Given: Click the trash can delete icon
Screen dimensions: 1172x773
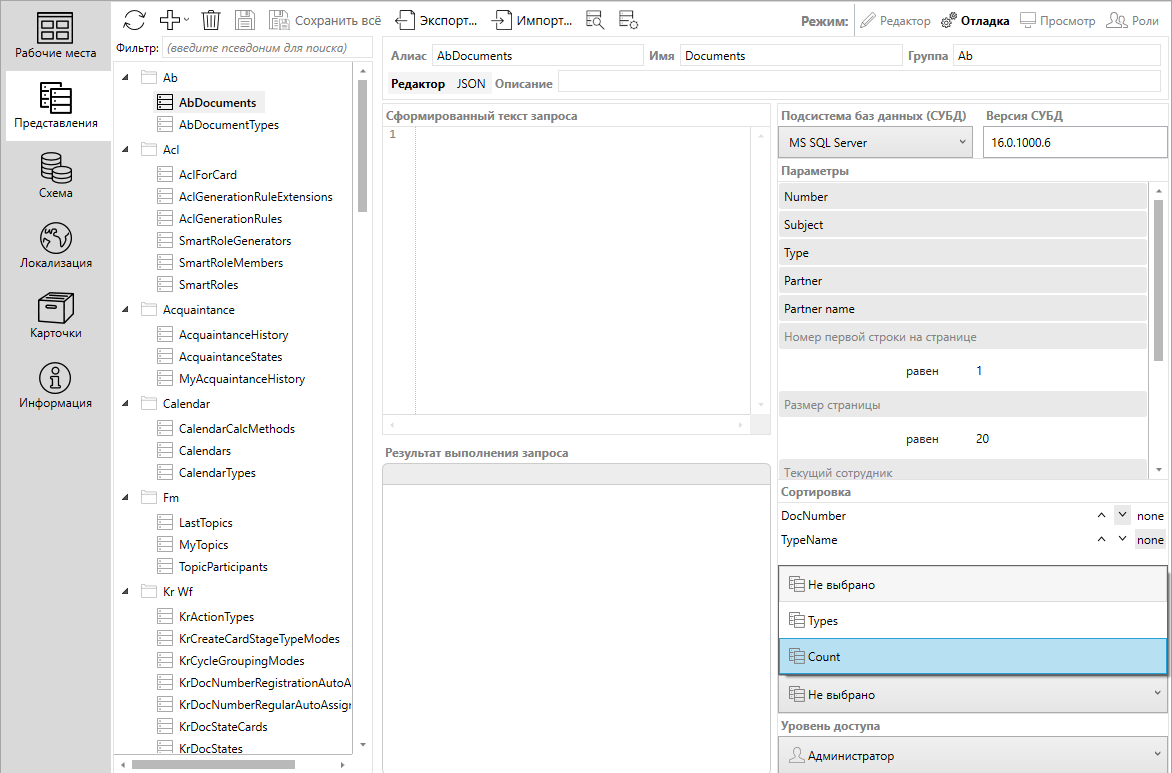Looking at the screenshot, I should coord(211,20).
